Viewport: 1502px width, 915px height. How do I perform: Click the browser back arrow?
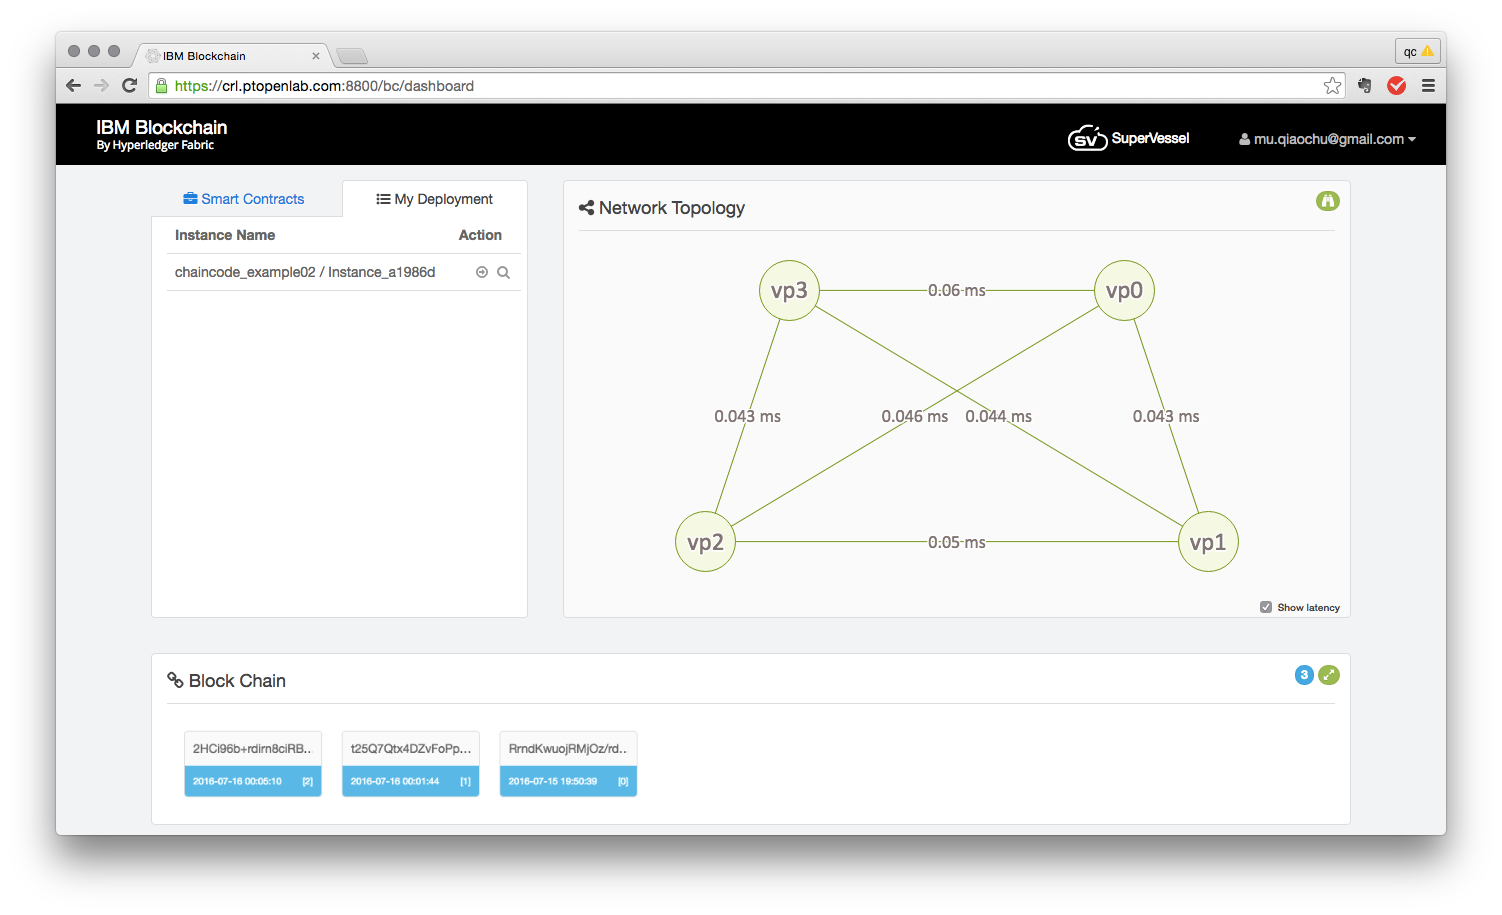73,86
